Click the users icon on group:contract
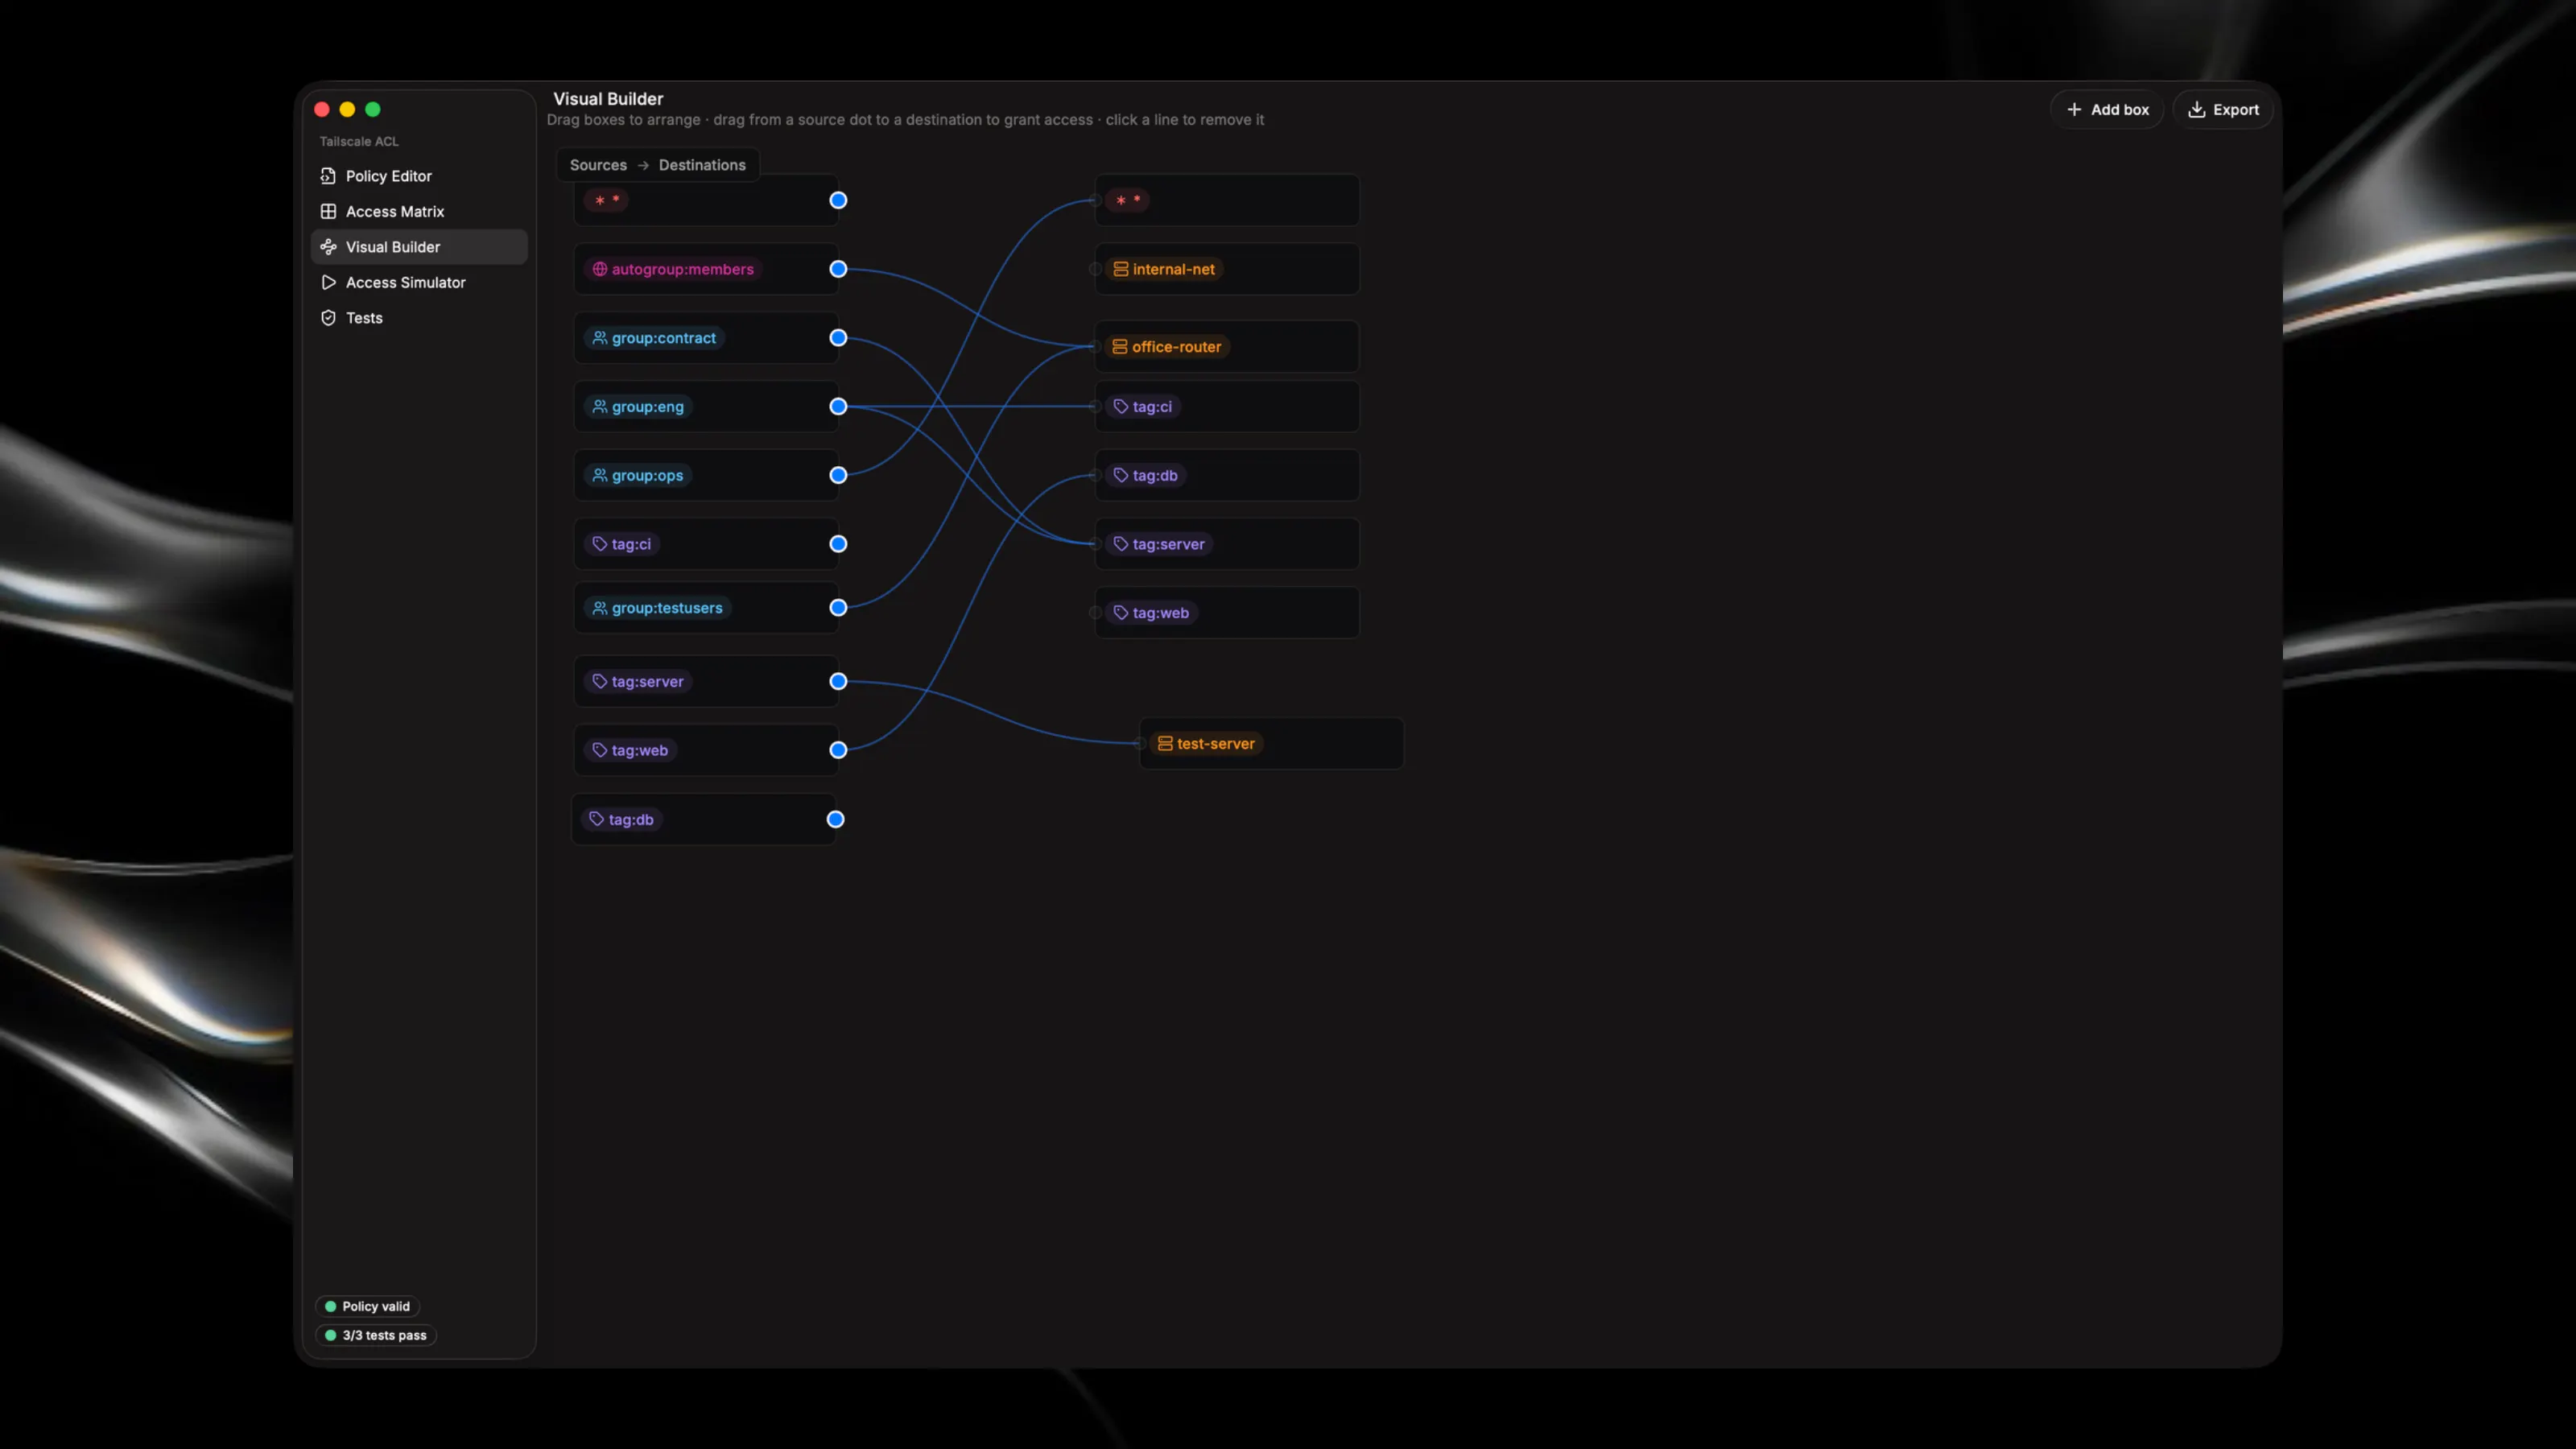The height and width of the screenshot is (1449, 2576). (x=600, y=338)
